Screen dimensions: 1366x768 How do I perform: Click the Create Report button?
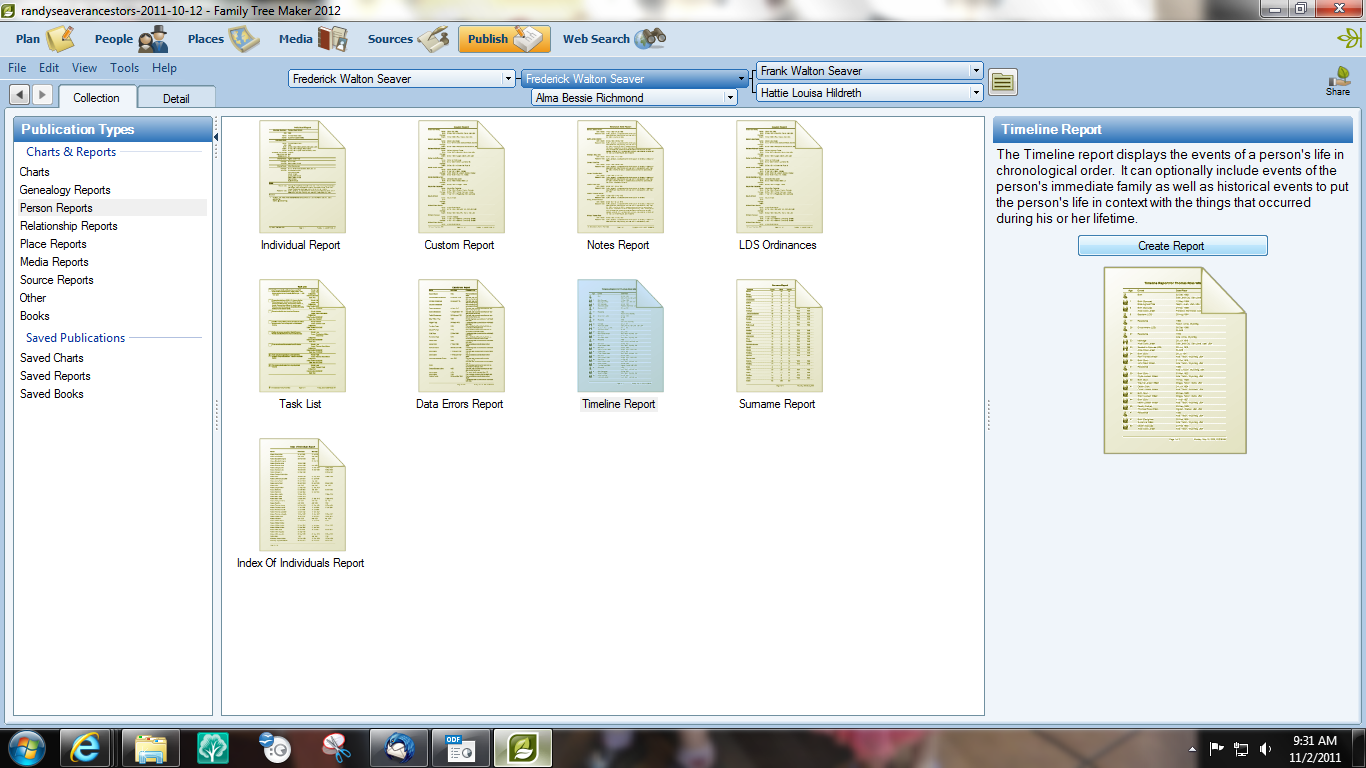click(x=1172, y=246)
